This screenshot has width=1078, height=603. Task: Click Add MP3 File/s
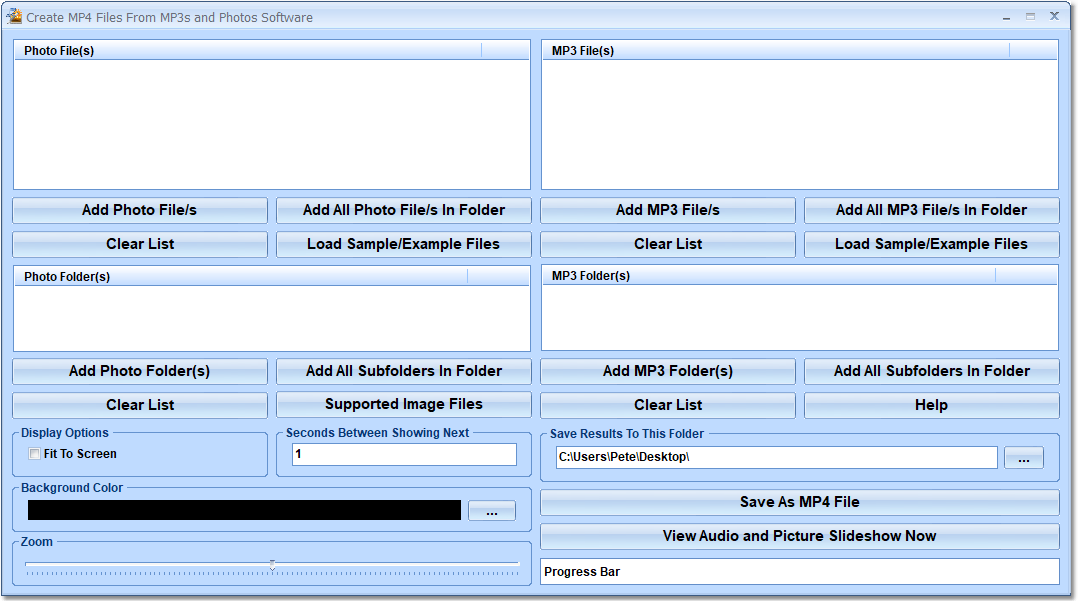[x=667, y=210]
